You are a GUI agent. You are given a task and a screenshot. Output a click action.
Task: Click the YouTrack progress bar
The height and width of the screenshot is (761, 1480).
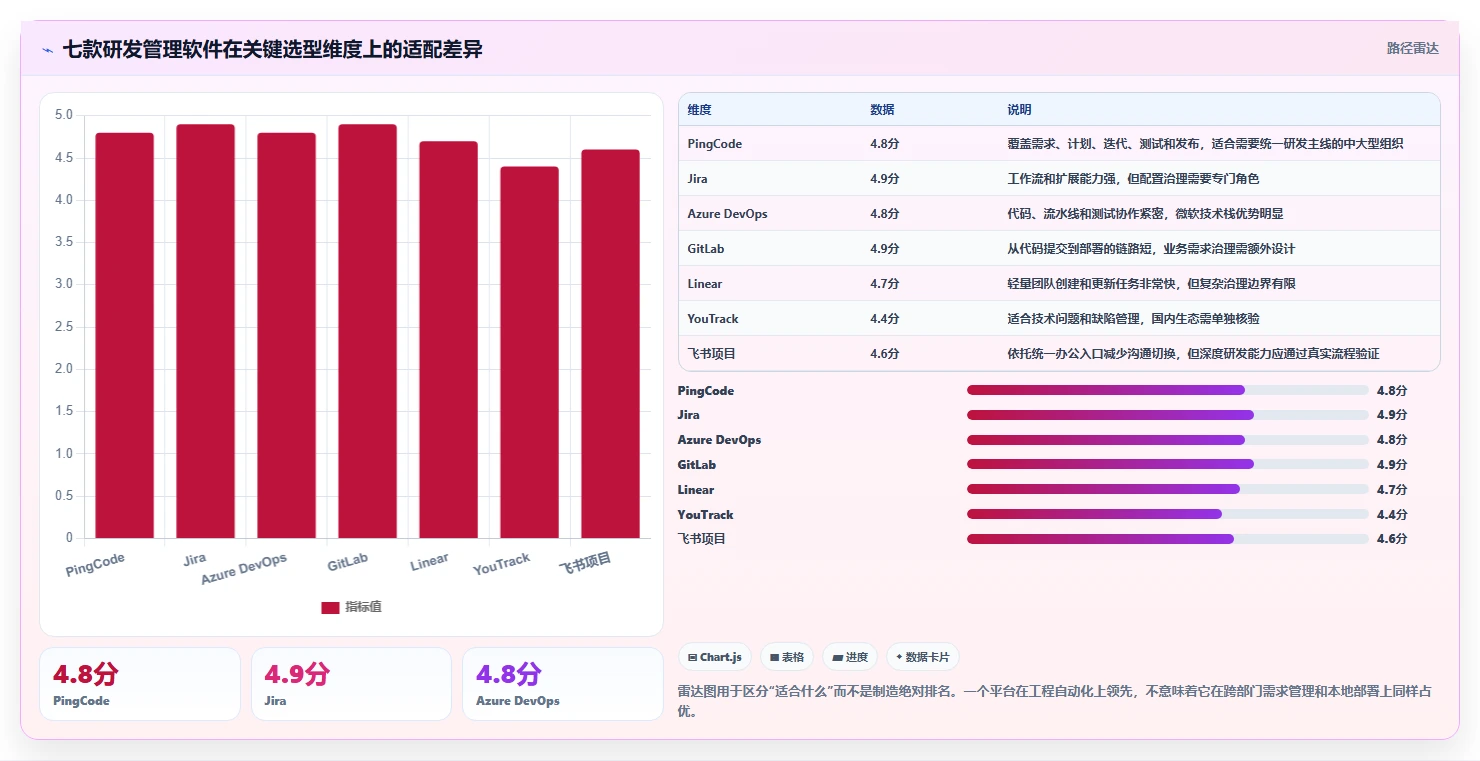coord(1168,514)
